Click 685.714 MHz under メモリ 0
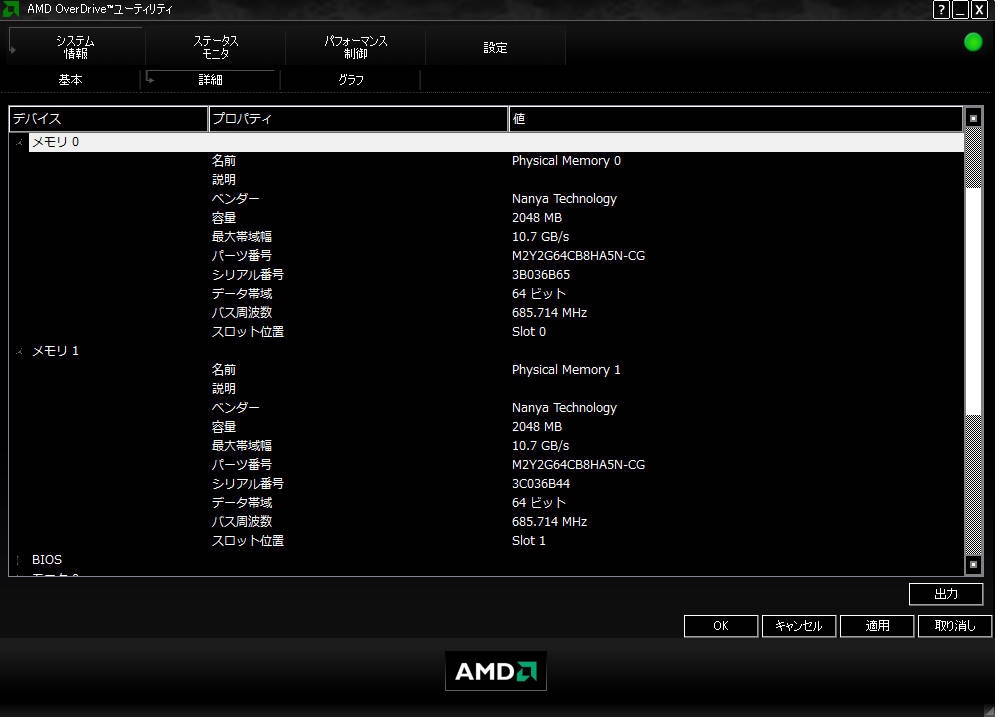This screenshot has width=995, height=717. pyautogui.click(x=550, y=313)
